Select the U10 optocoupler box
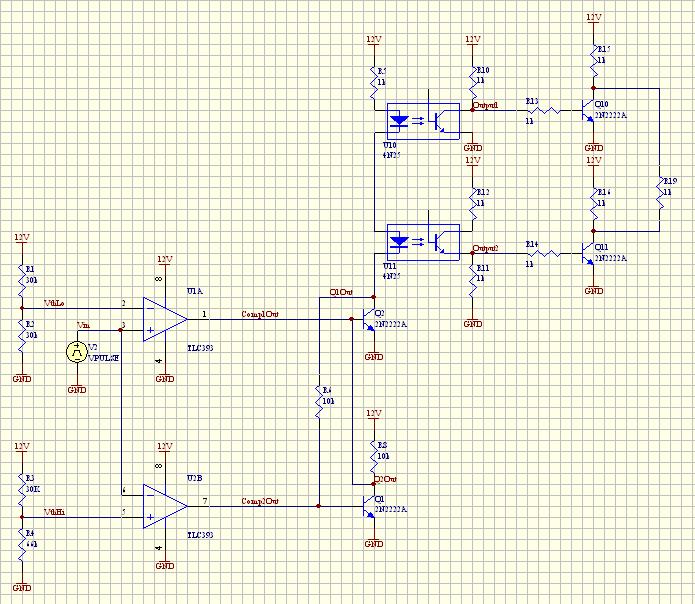The width and height of the screenshot is (695, 604). 423,121
